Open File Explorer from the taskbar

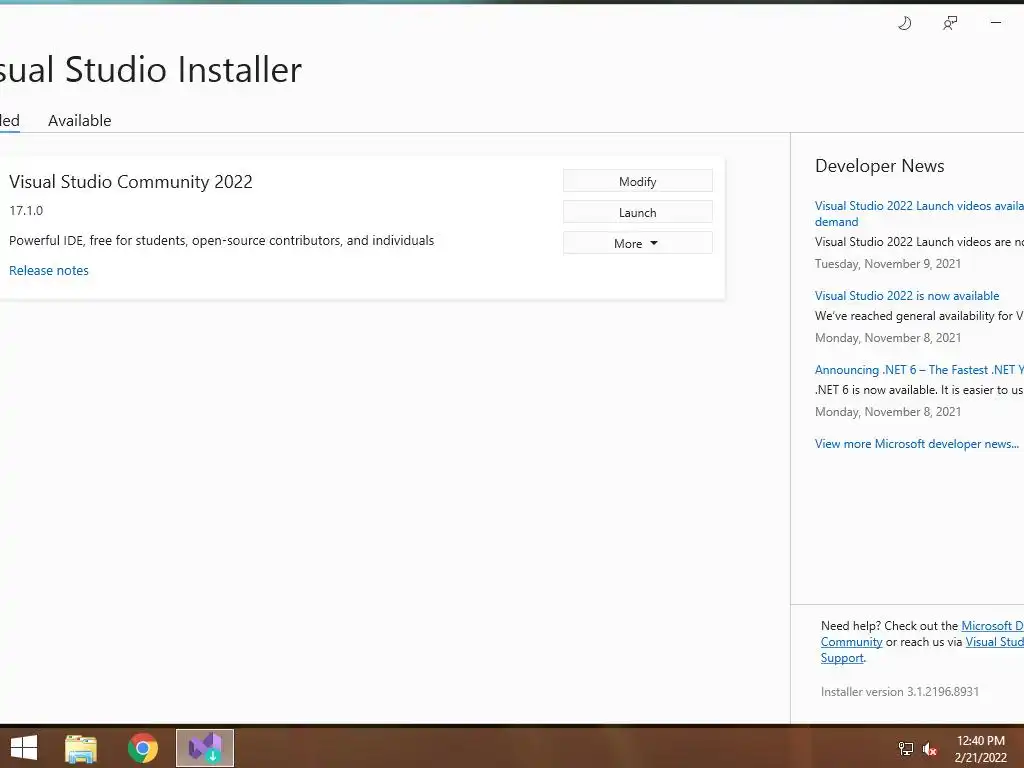[x=81, y=748]
